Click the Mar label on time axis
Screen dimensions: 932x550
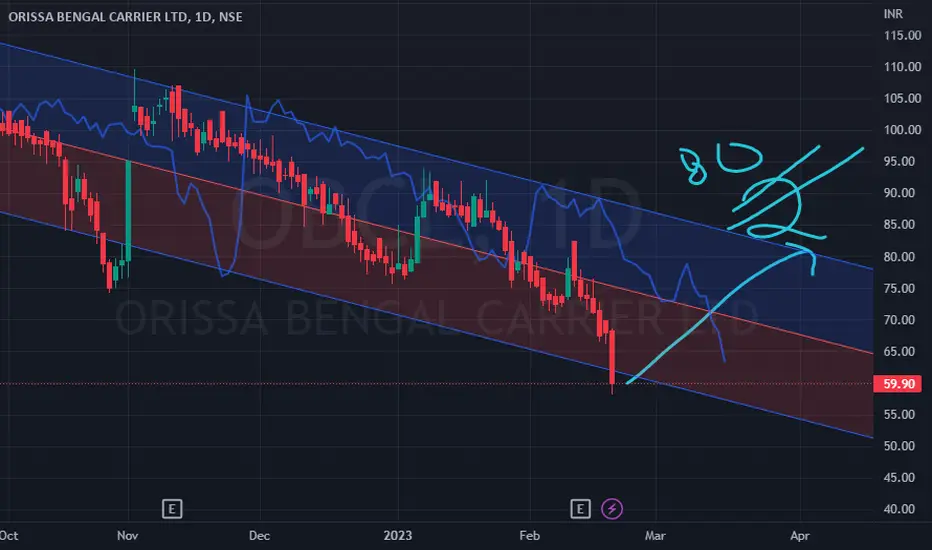point(655,536)
